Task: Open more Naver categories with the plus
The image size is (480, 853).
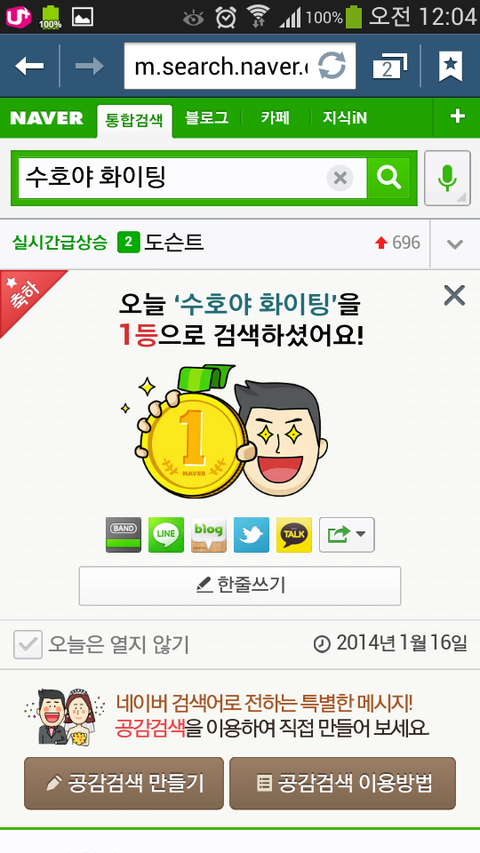Action: click(457, 116)
